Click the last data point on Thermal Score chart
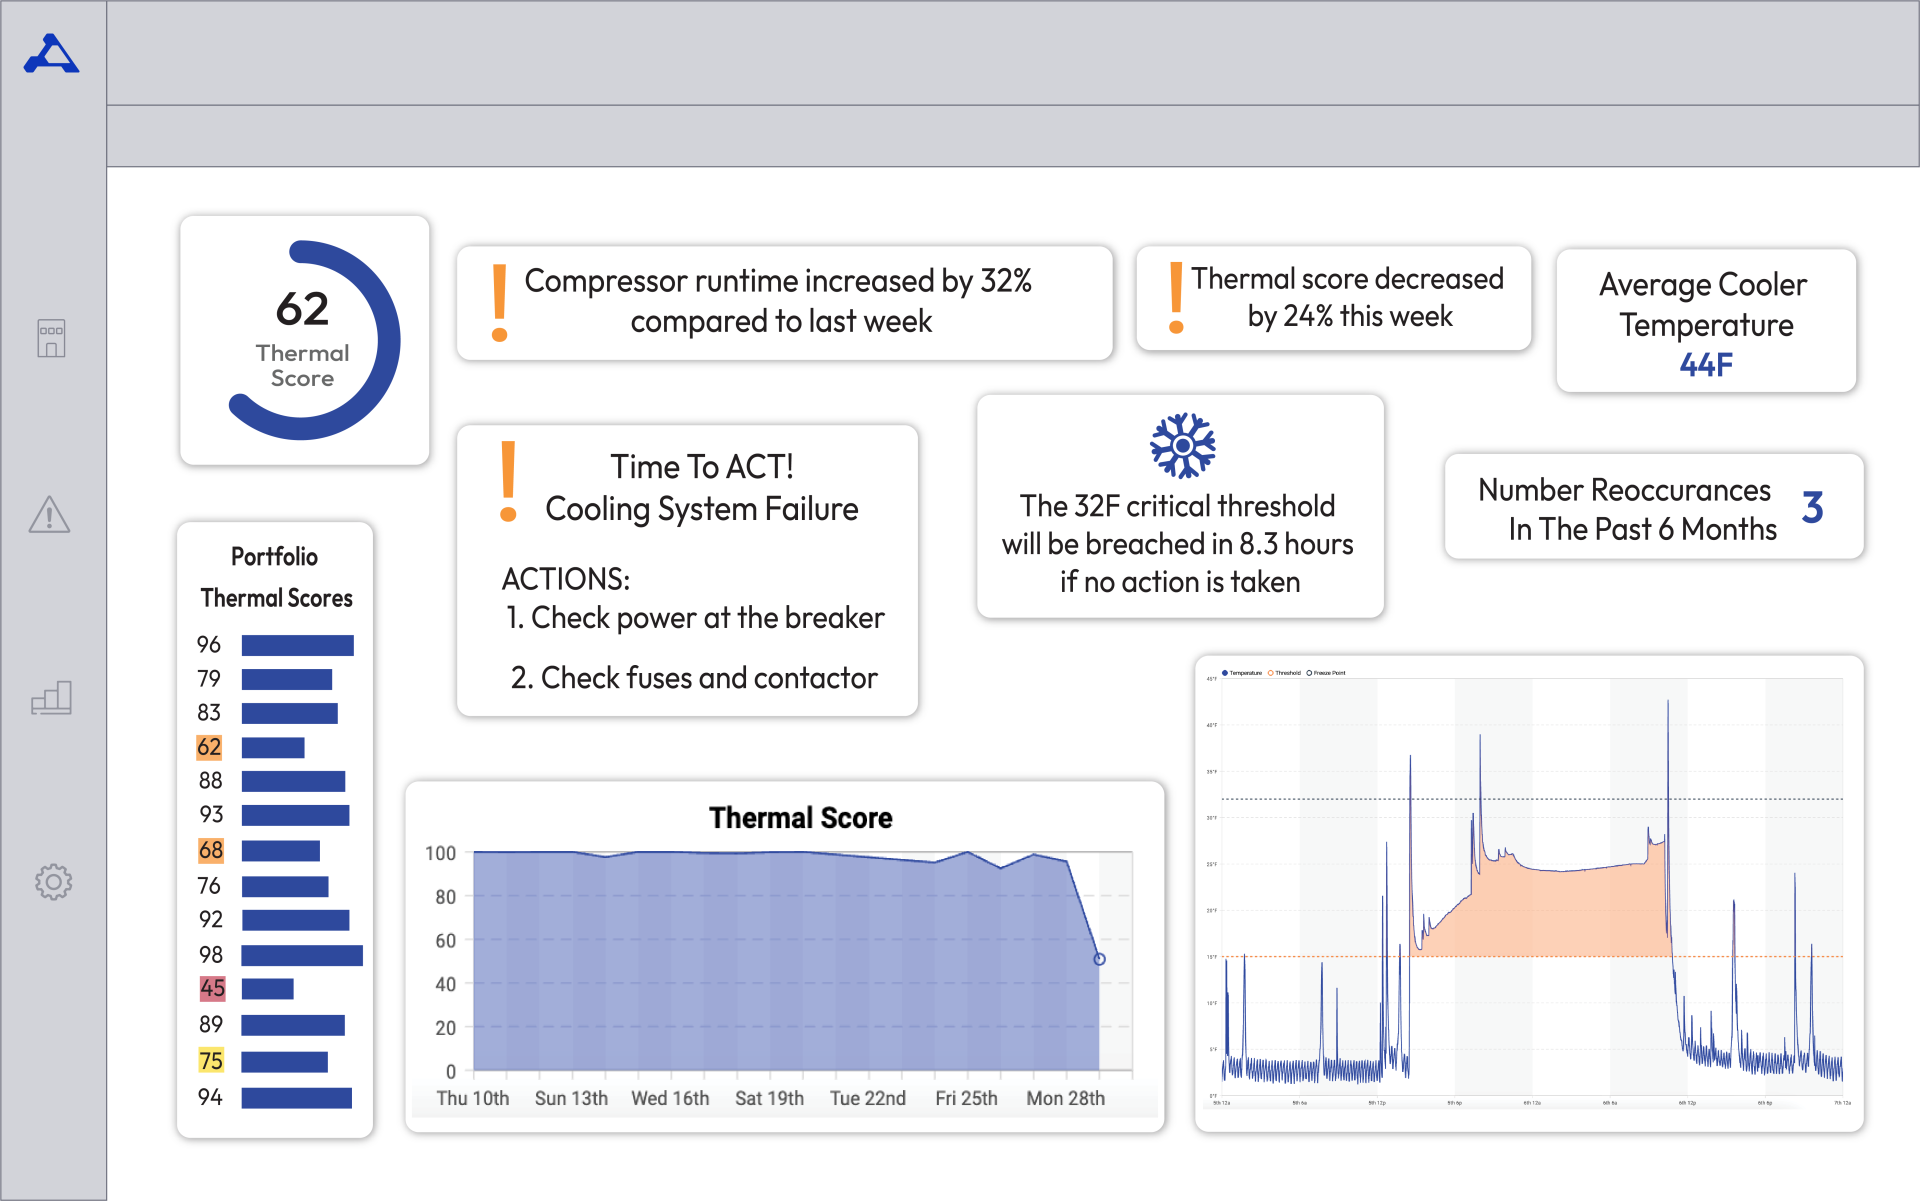1920x1201 pixels. coord(1099,959)
